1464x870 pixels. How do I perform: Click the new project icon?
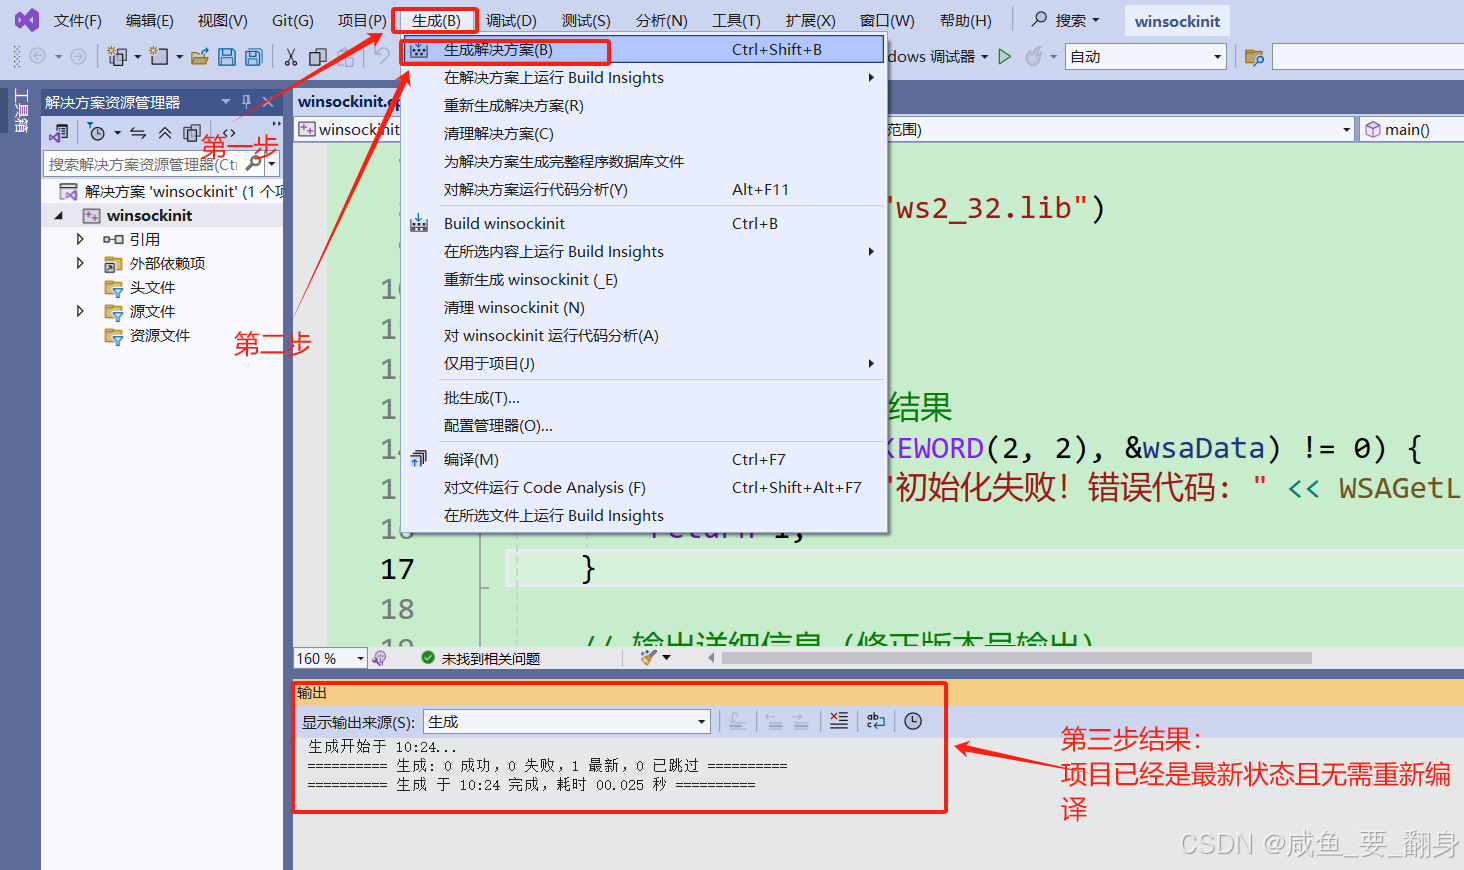pyautogui.click(x=117, y=57)
